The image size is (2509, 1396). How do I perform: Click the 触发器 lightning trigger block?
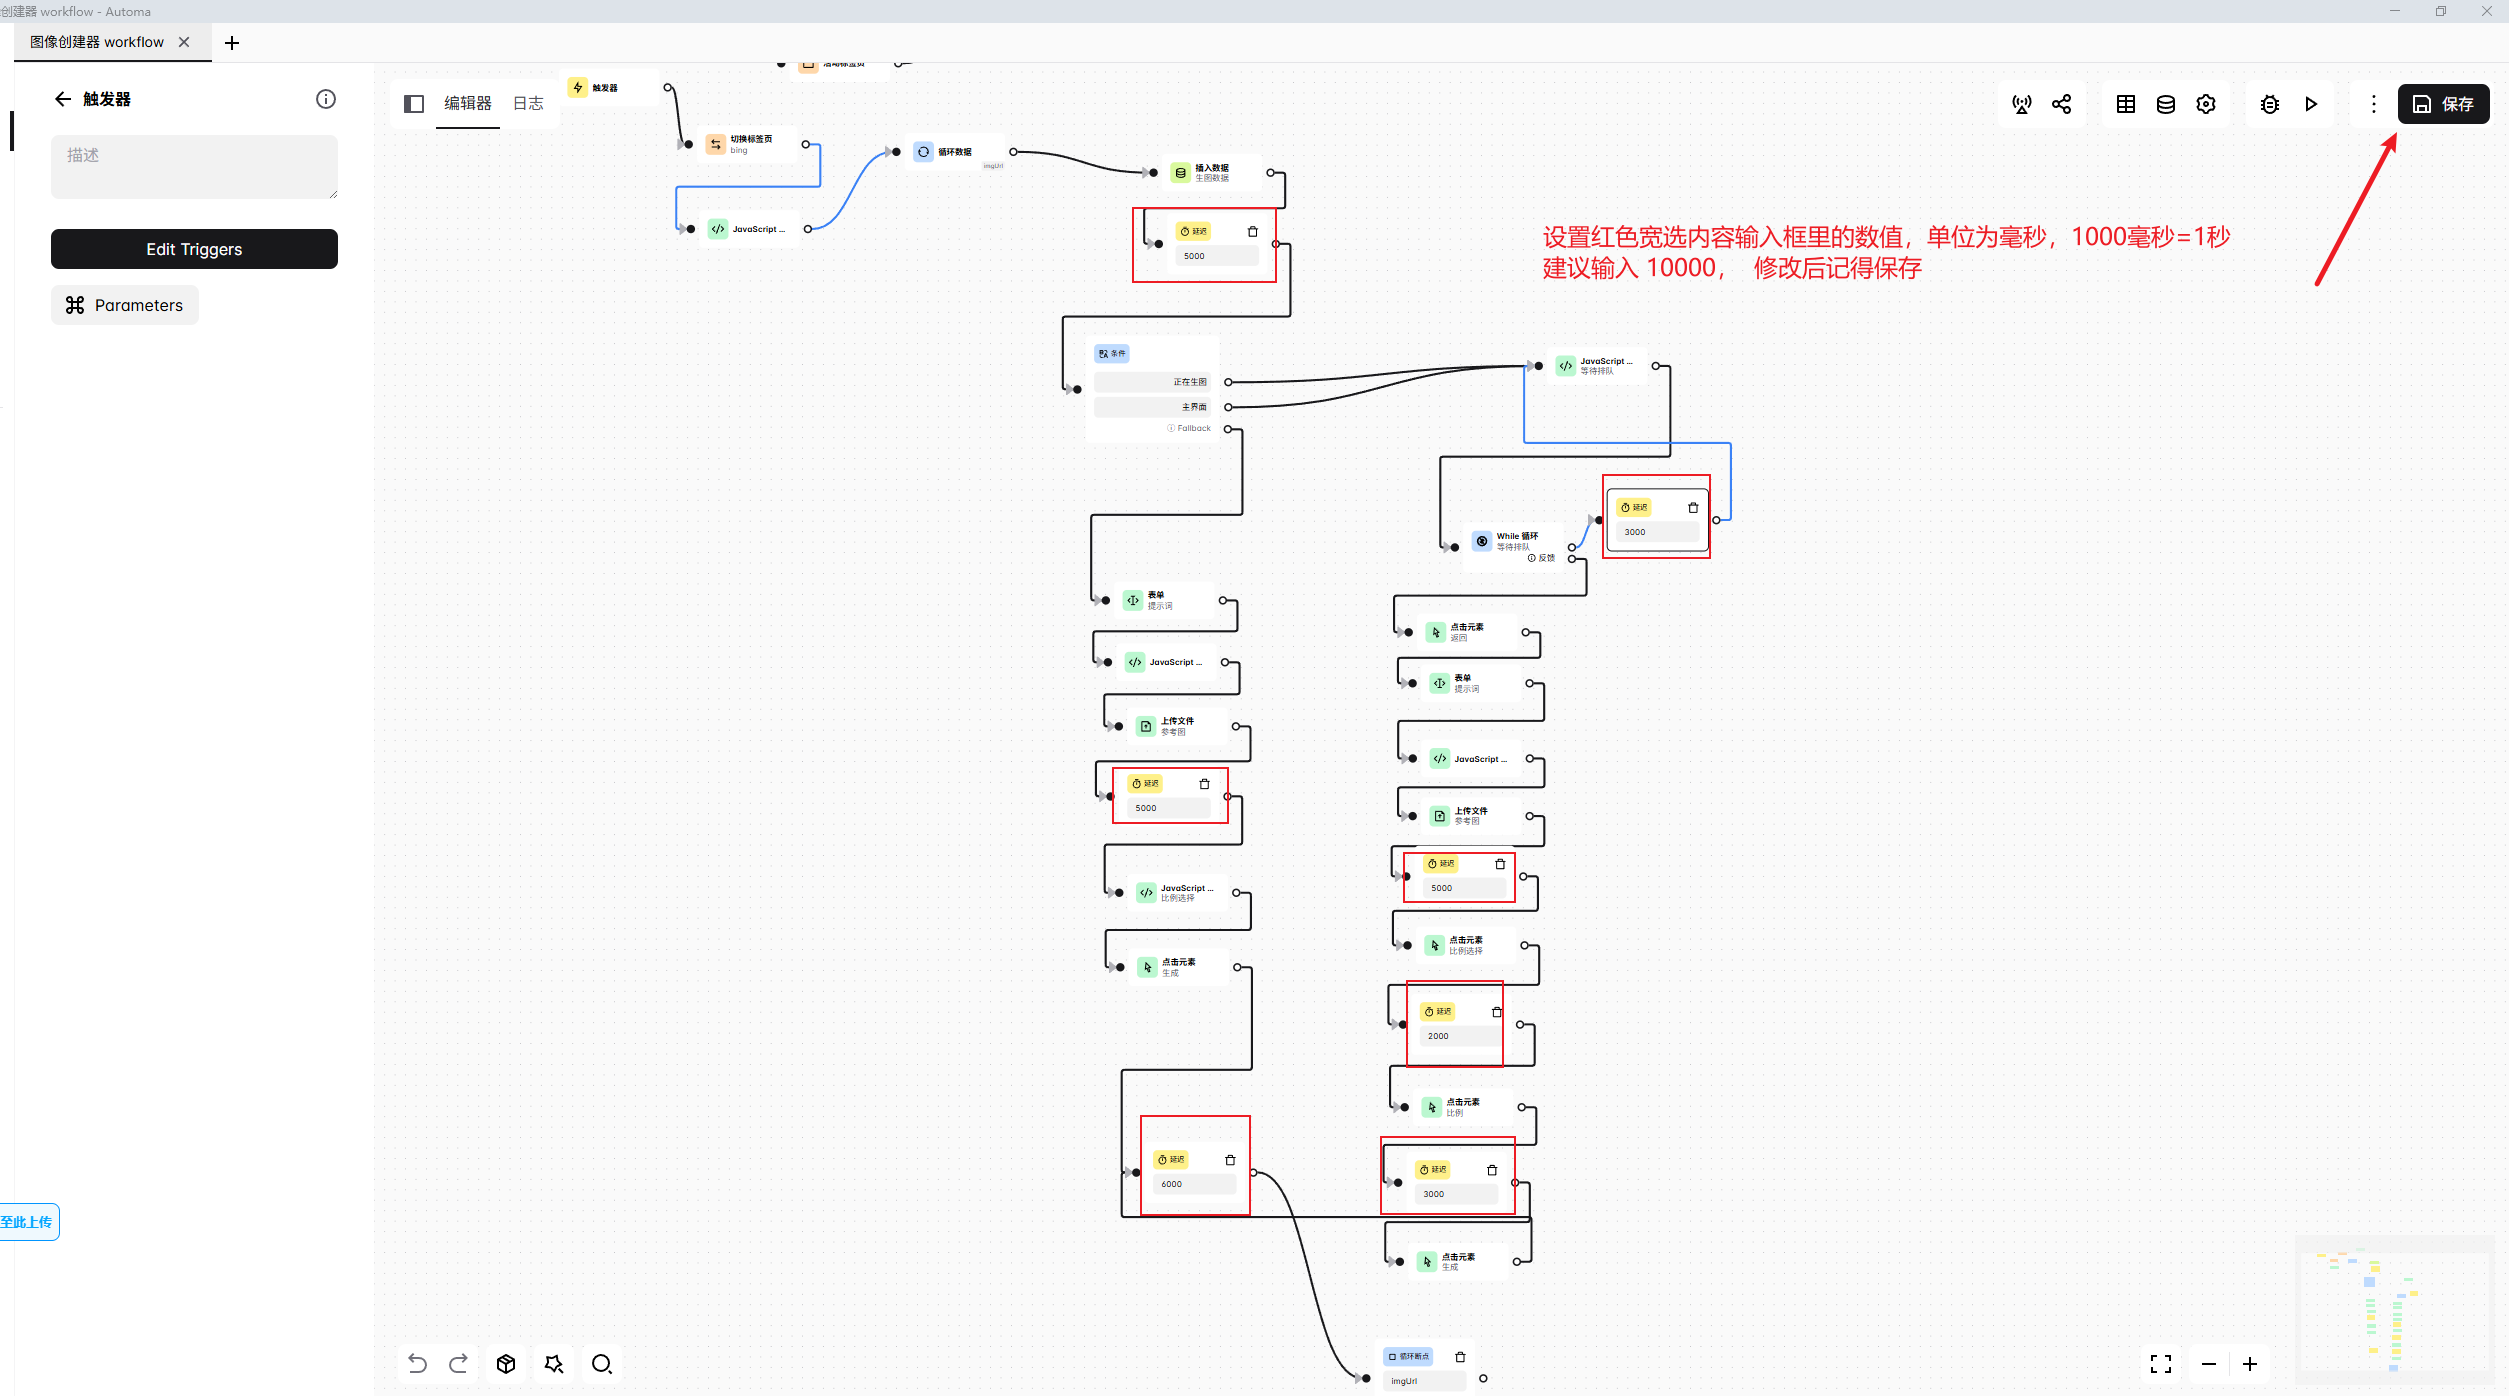tap(610, 88)
